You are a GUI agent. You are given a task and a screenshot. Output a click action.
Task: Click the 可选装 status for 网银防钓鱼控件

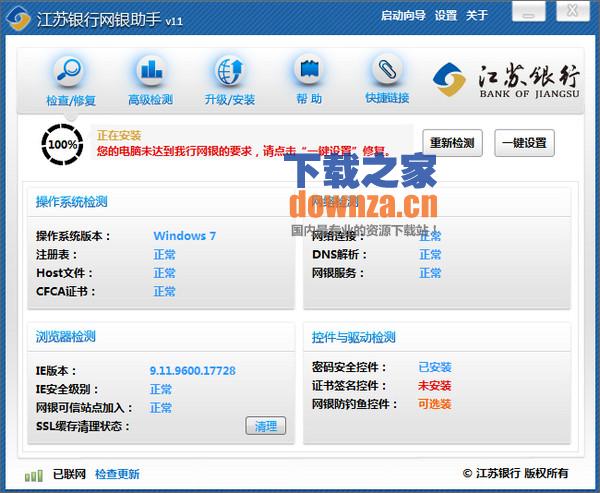[434, 404]
